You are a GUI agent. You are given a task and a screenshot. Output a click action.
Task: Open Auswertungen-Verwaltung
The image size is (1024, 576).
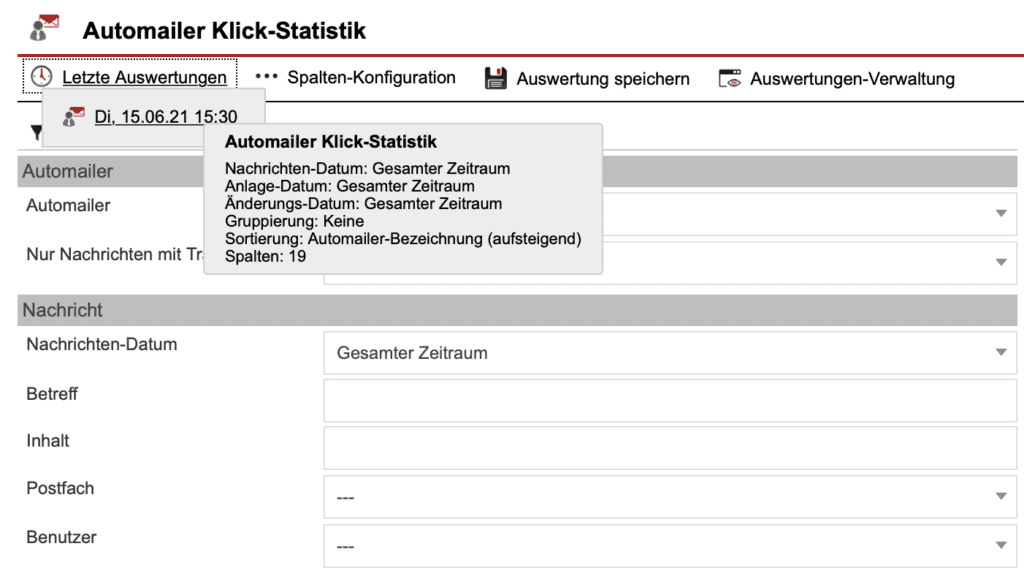pyautogui.click(x=850, y=77)
